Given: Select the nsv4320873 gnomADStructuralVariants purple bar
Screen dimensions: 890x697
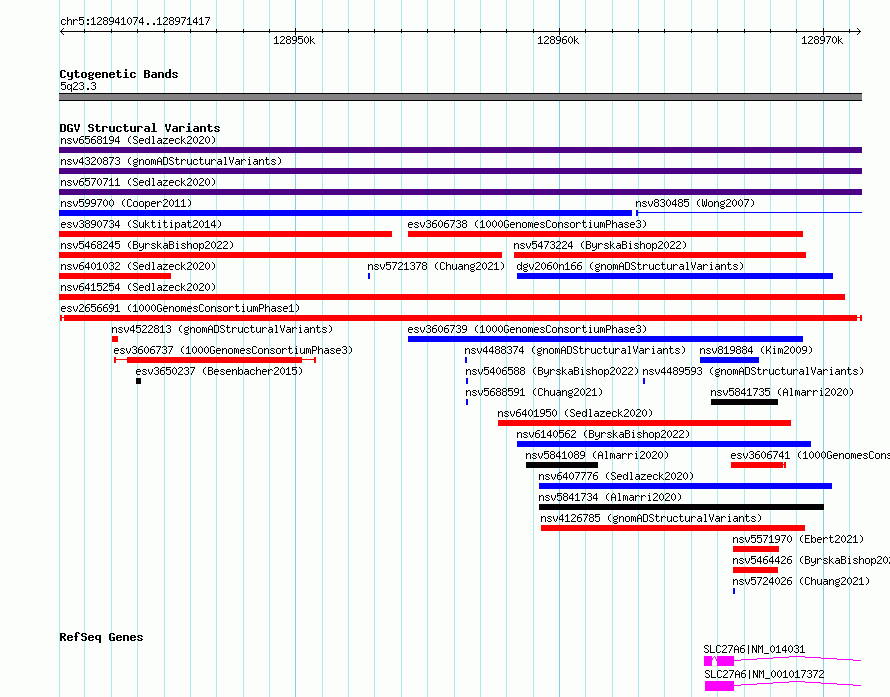Looking at the screenshot, I should click(x=460, y=171).
